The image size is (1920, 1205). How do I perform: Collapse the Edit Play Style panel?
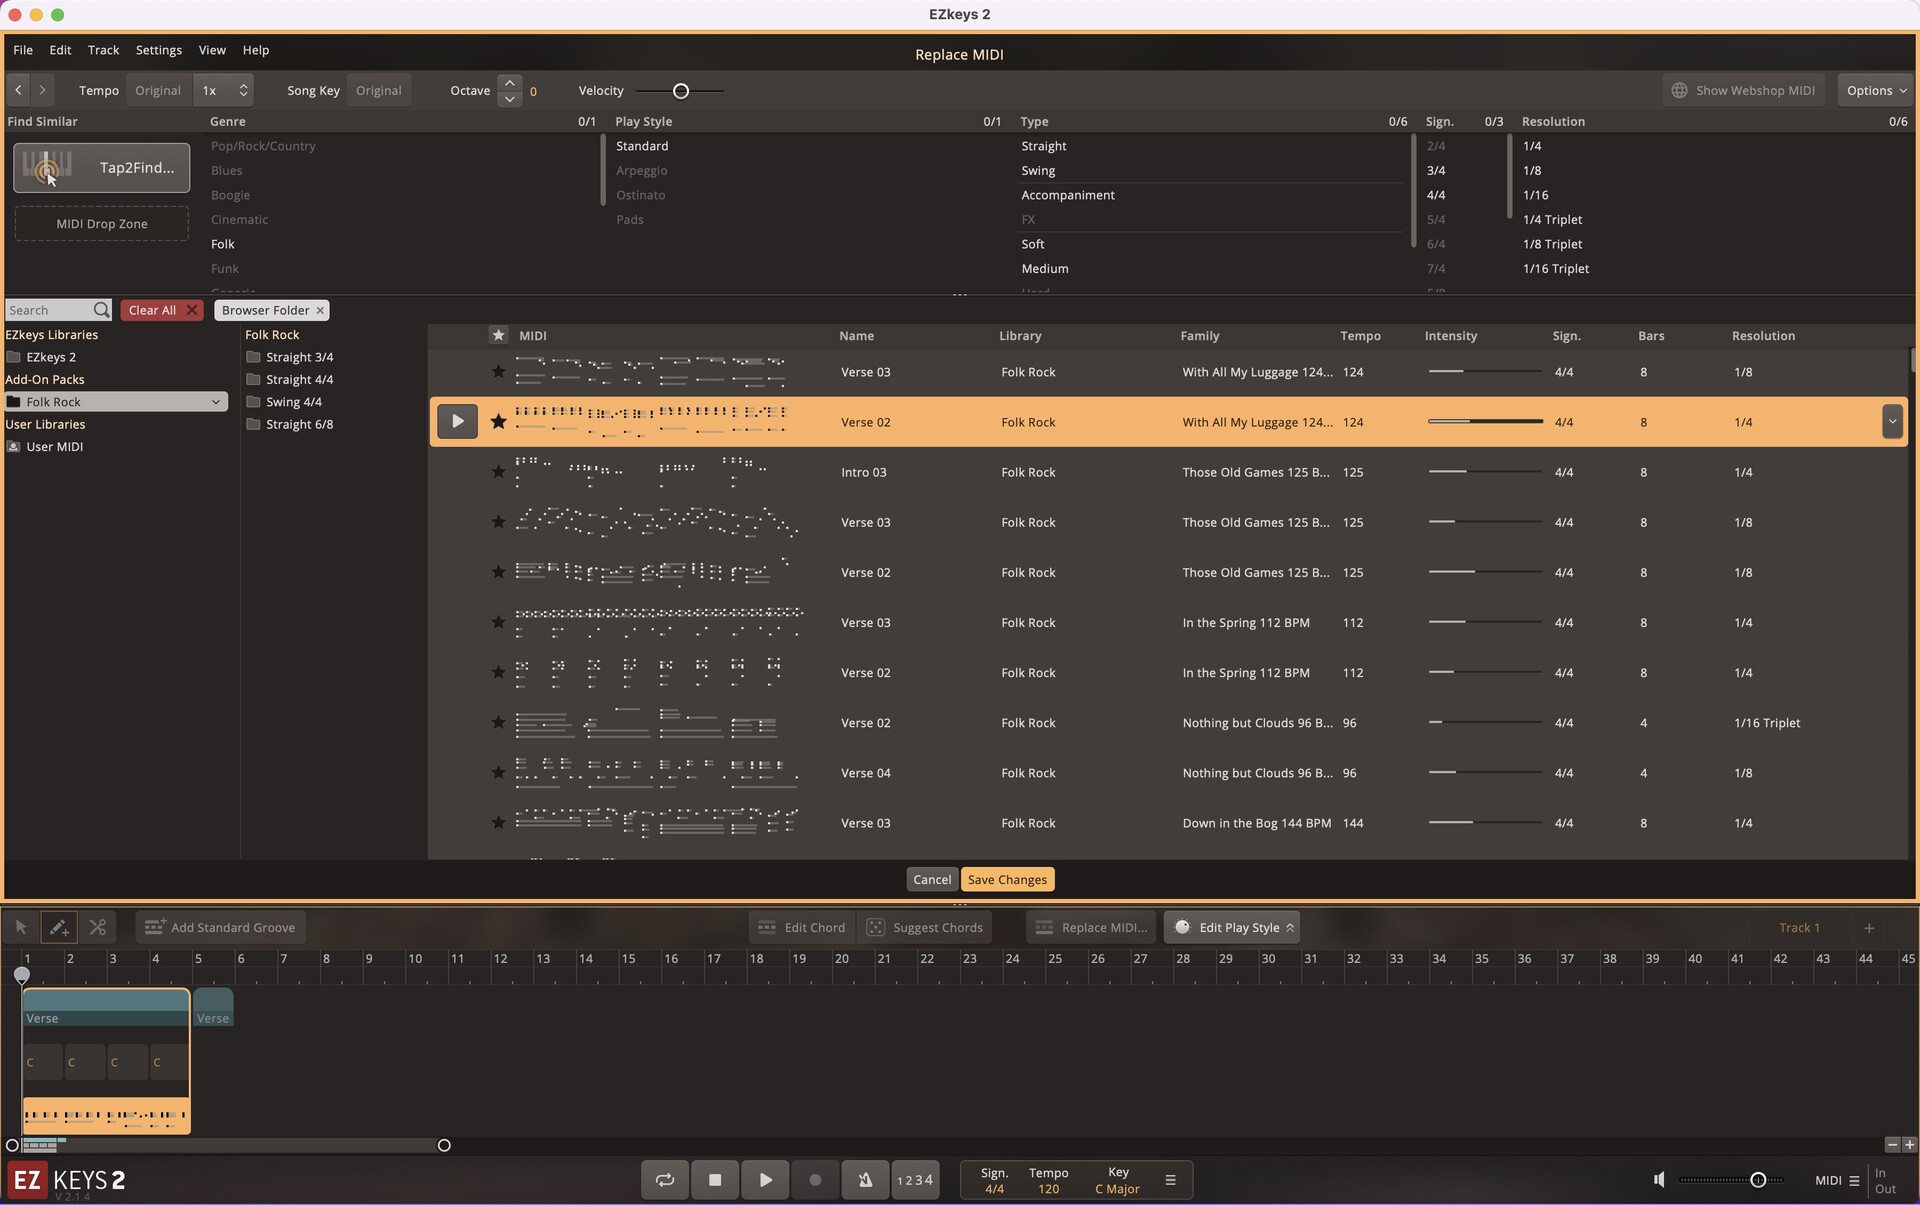pos(1288,927)
